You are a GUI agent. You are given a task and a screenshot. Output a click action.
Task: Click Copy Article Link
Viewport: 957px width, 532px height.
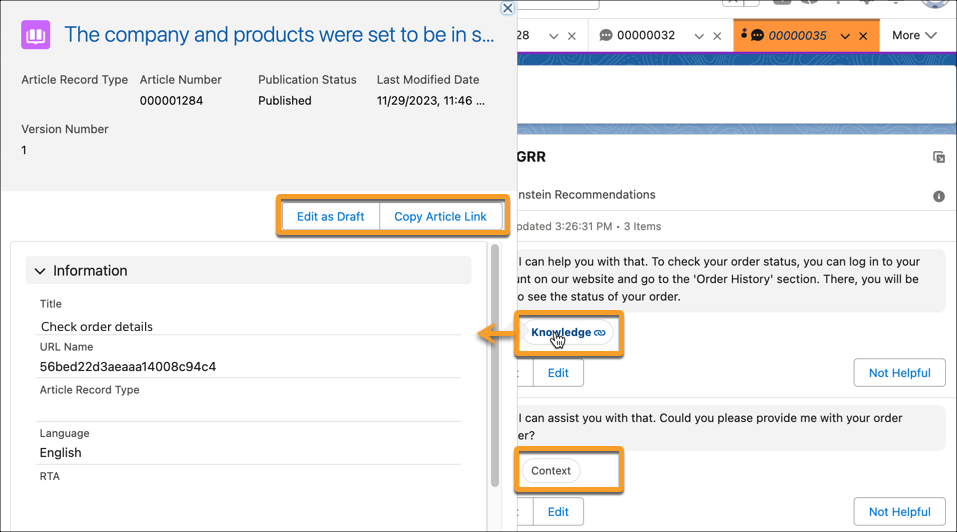tap(440, 216)
